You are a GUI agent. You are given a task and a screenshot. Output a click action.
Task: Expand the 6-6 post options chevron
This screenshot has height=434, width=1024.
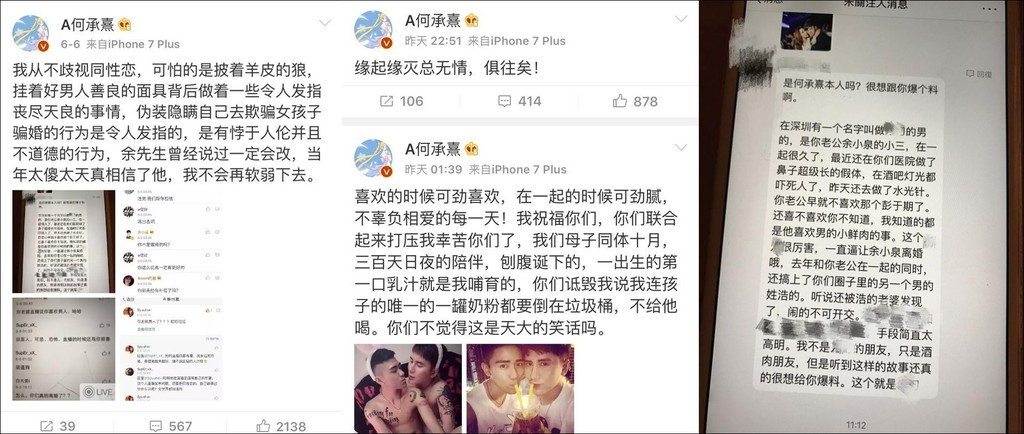pos(325,23)
